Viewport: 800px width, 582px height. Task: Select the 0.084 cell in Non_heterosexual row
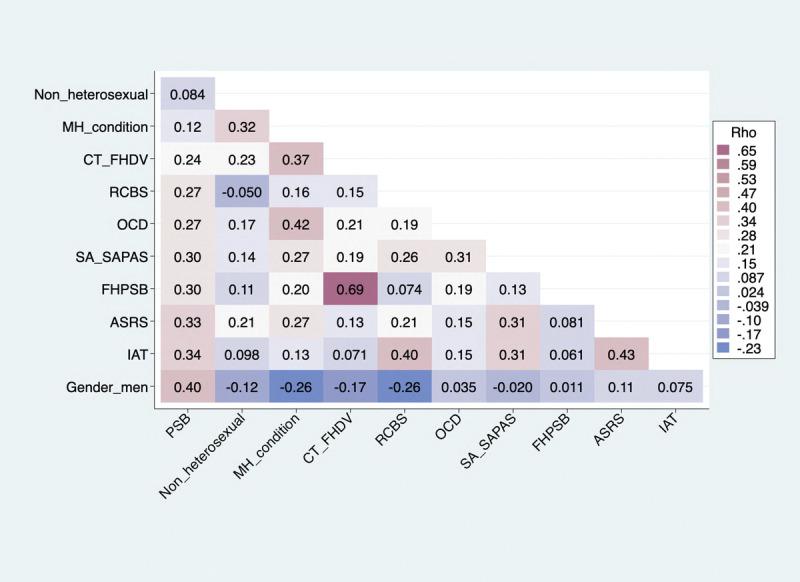click(187, 95)
